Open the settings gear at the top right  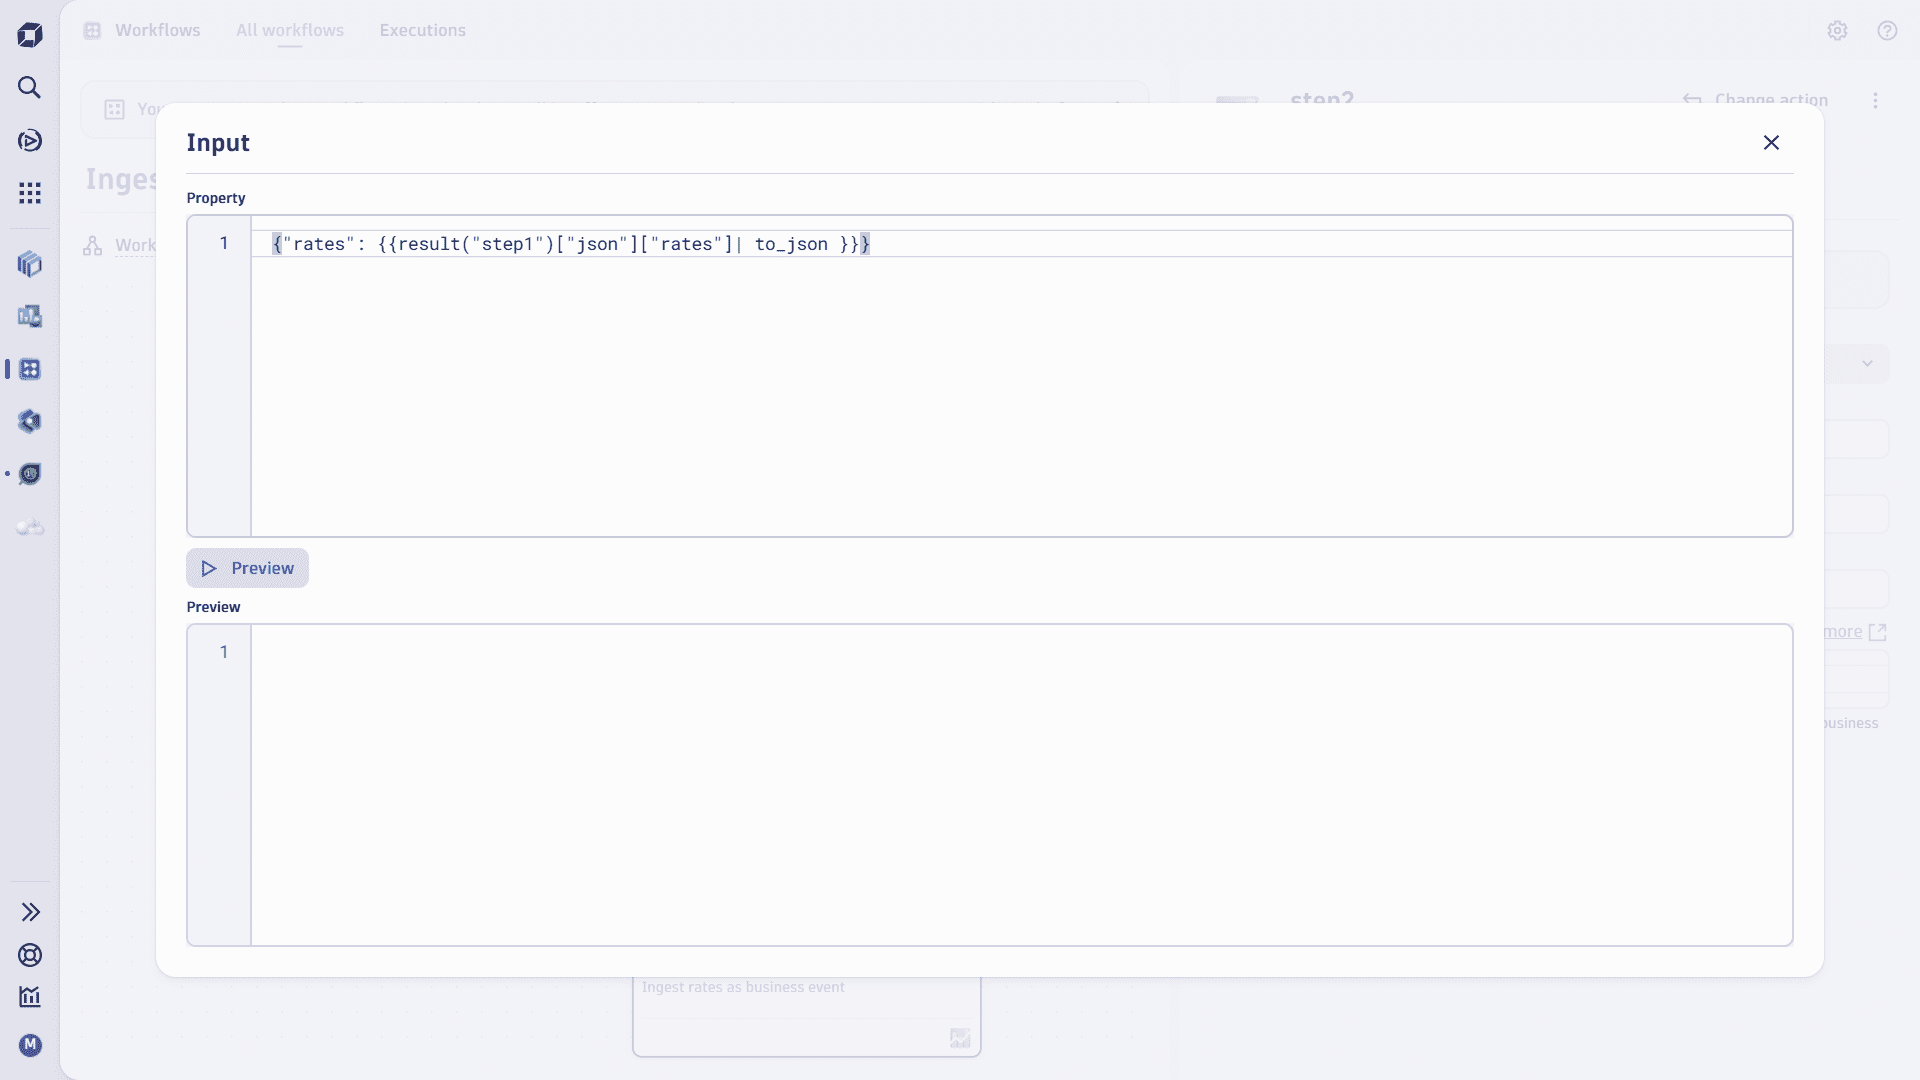click(1837, 30)
